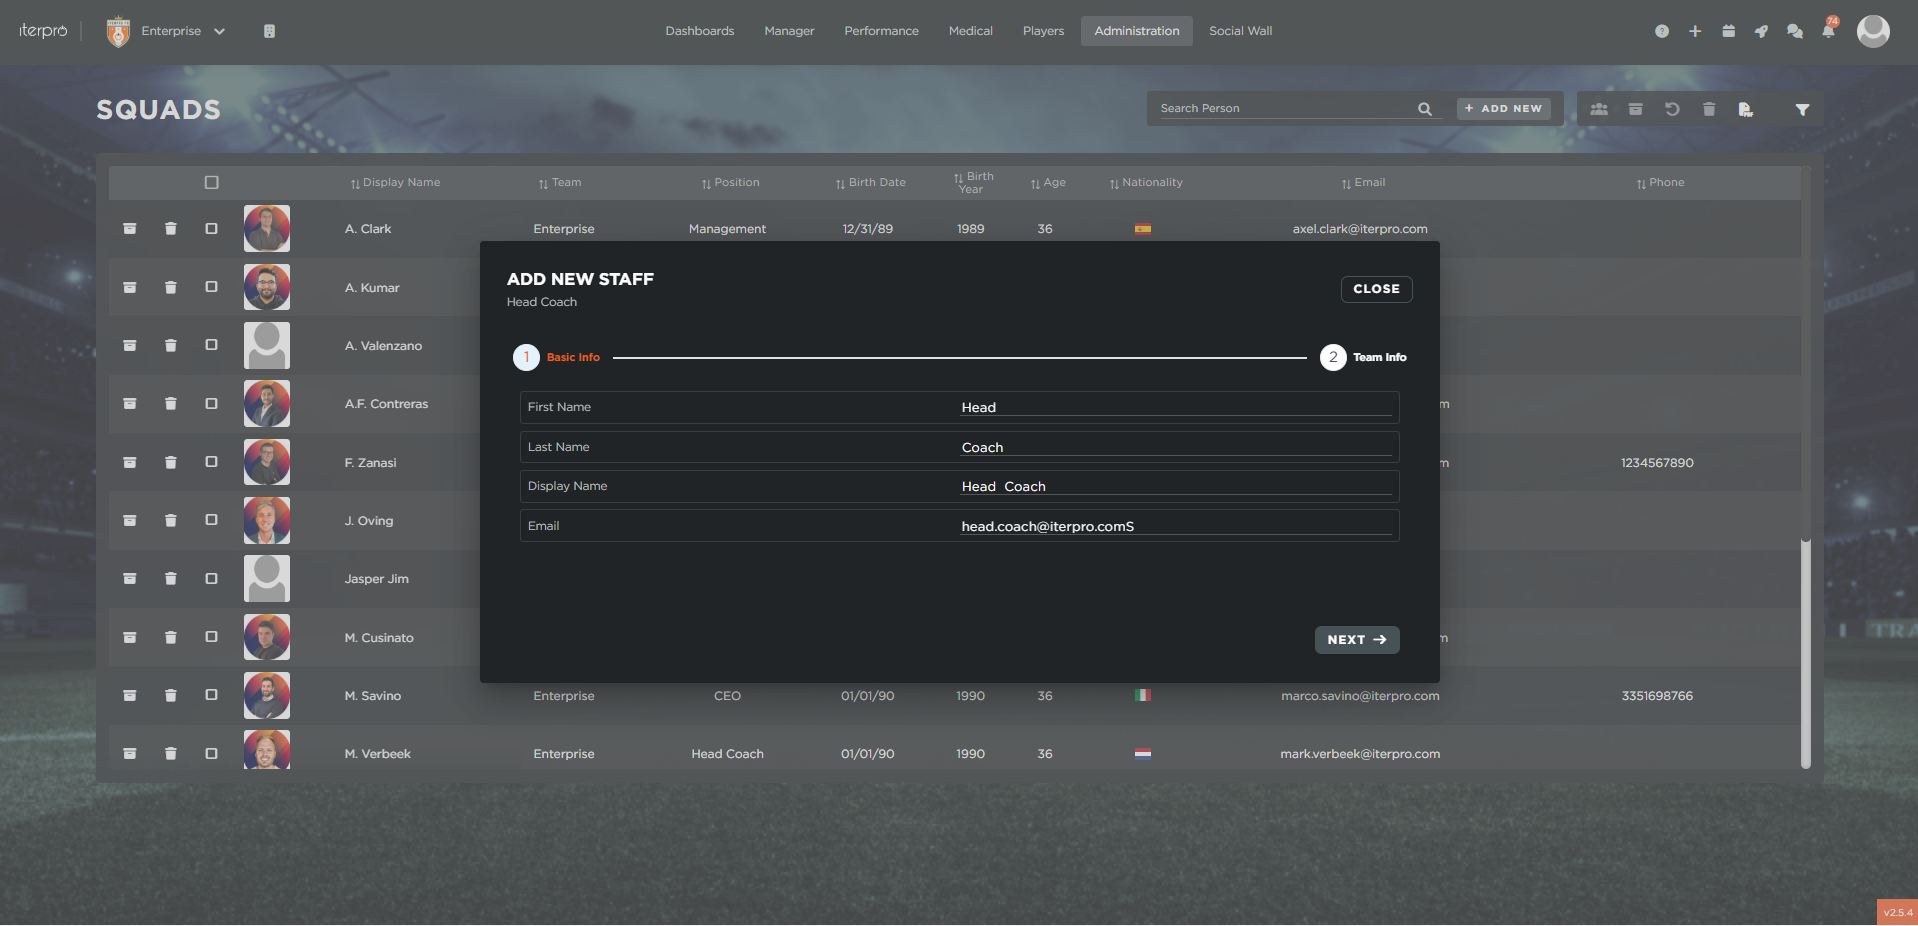1918x926 pixels.
Task: Expand the Enterprise team dropdown
Action: (219, 32)
